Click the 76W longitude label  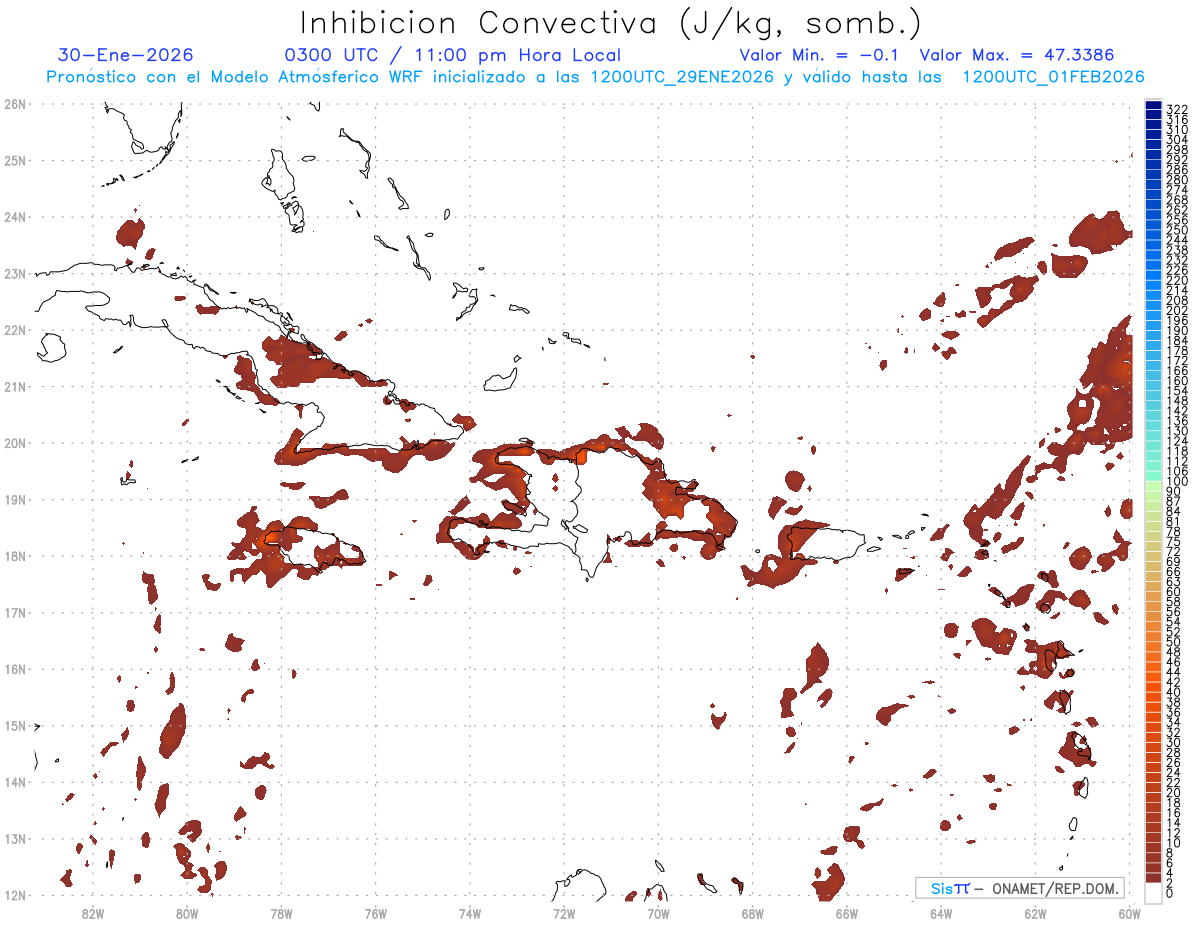tap(375, 913)
